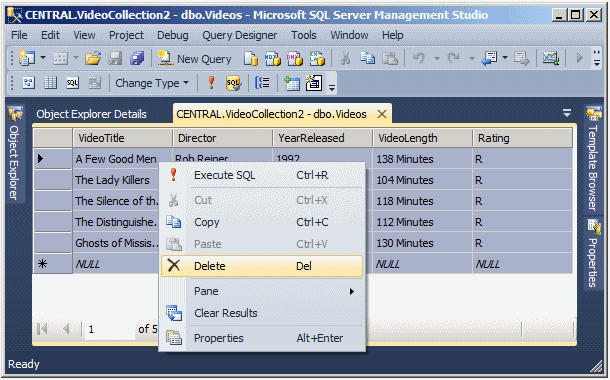
Task: Click the Verify SQL Syntax icon
Action: (233, 83)
